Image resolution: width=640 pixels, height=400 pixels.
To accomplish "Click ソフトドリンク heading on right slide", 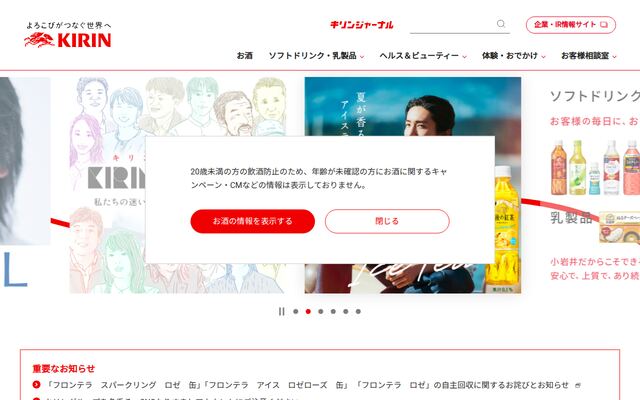I will point(595,96).
